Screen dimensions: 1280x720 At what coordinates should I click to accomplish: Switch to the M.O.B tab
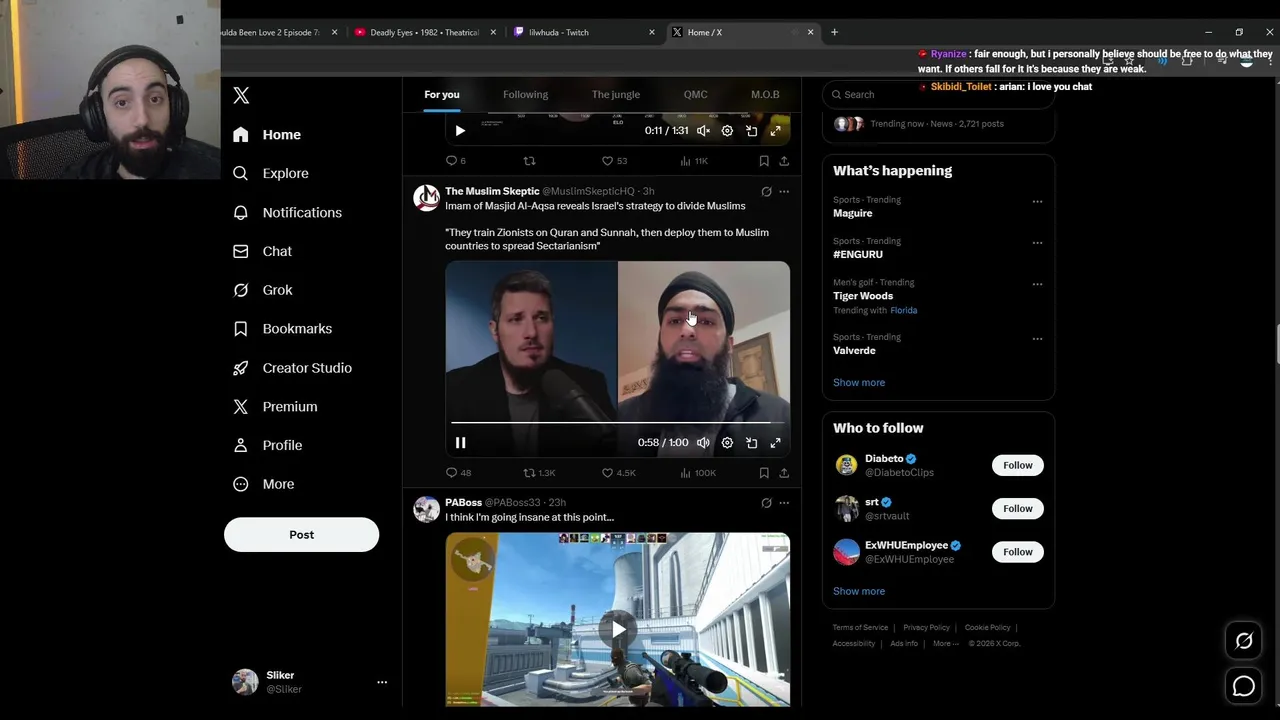tap(765, 94)
